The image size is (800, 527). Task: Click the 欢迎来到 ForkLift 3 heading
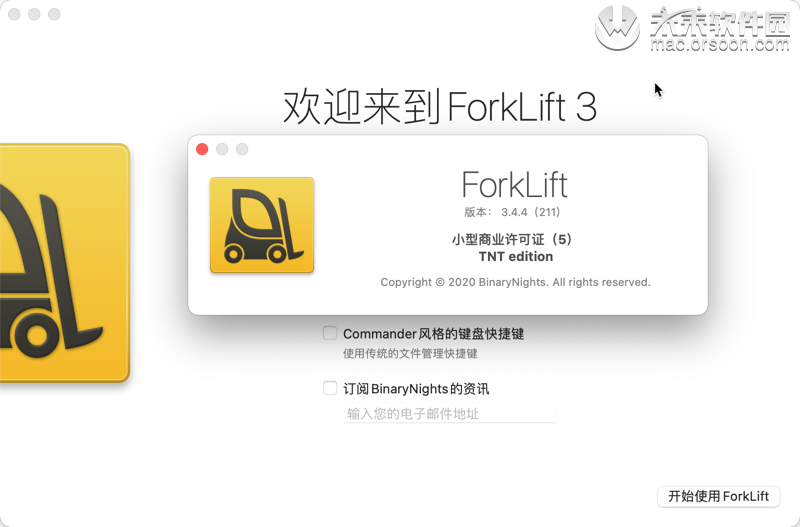440,107
